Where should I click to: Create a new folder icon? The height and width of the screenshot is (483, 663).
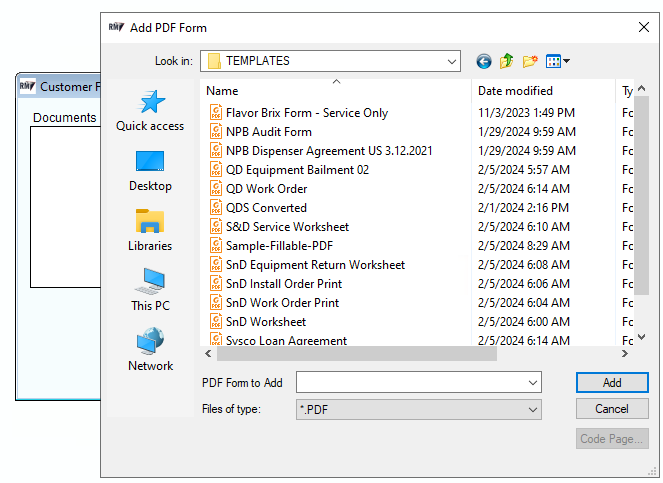point(529,61)
